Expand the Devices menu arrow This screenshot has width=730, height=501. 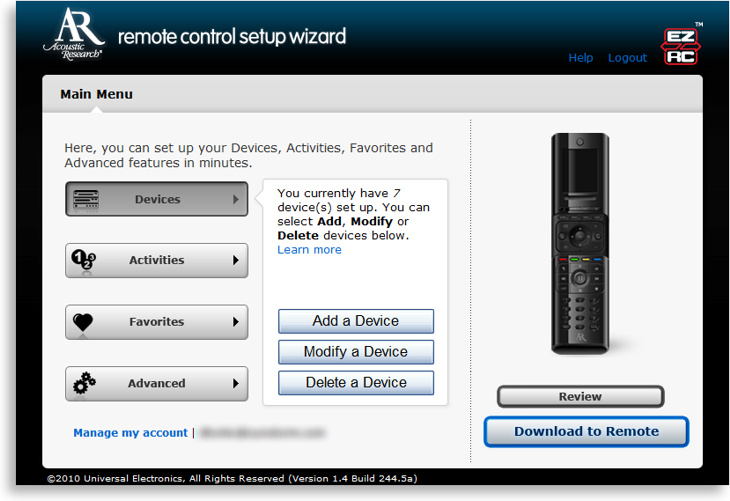tap(236, 199)
